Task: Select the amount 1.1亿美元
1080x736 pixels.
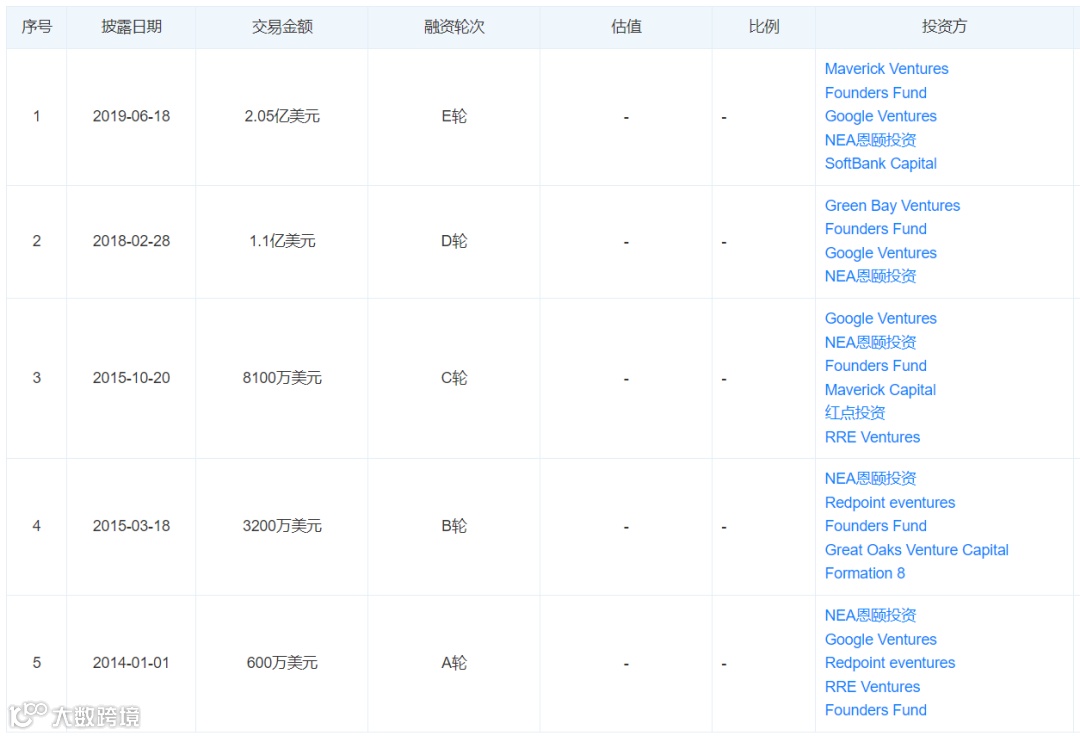Action: pos(282,241)
